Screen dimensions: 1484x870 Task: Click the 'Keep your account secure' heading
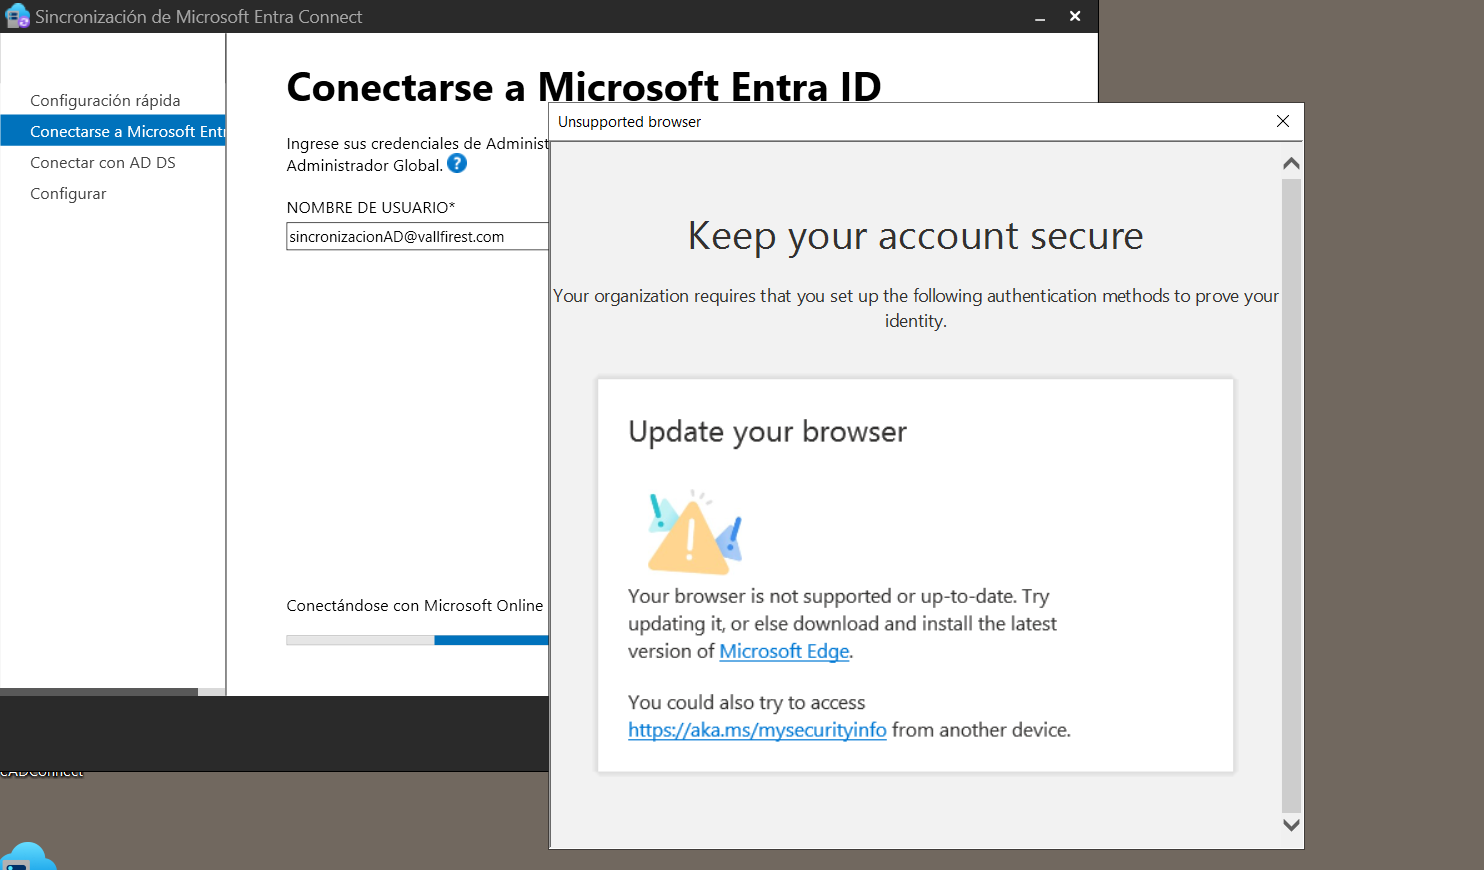915,237
